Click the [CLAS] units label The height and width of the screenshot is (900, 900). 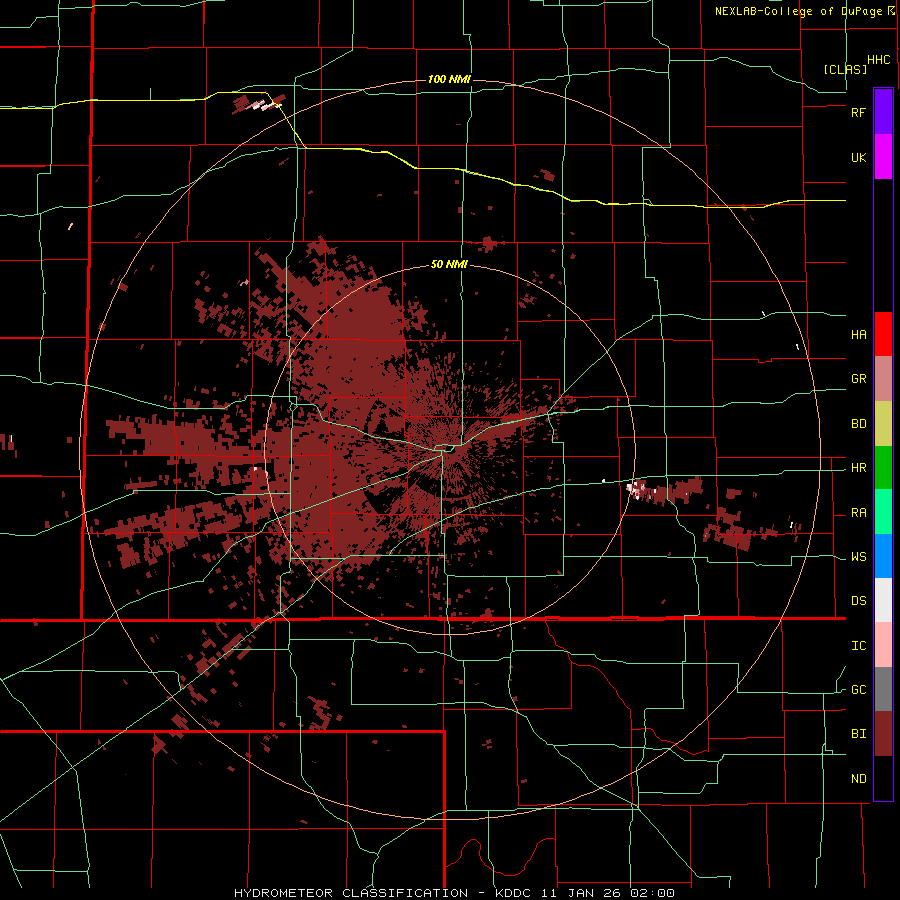[x=845, y=69]
